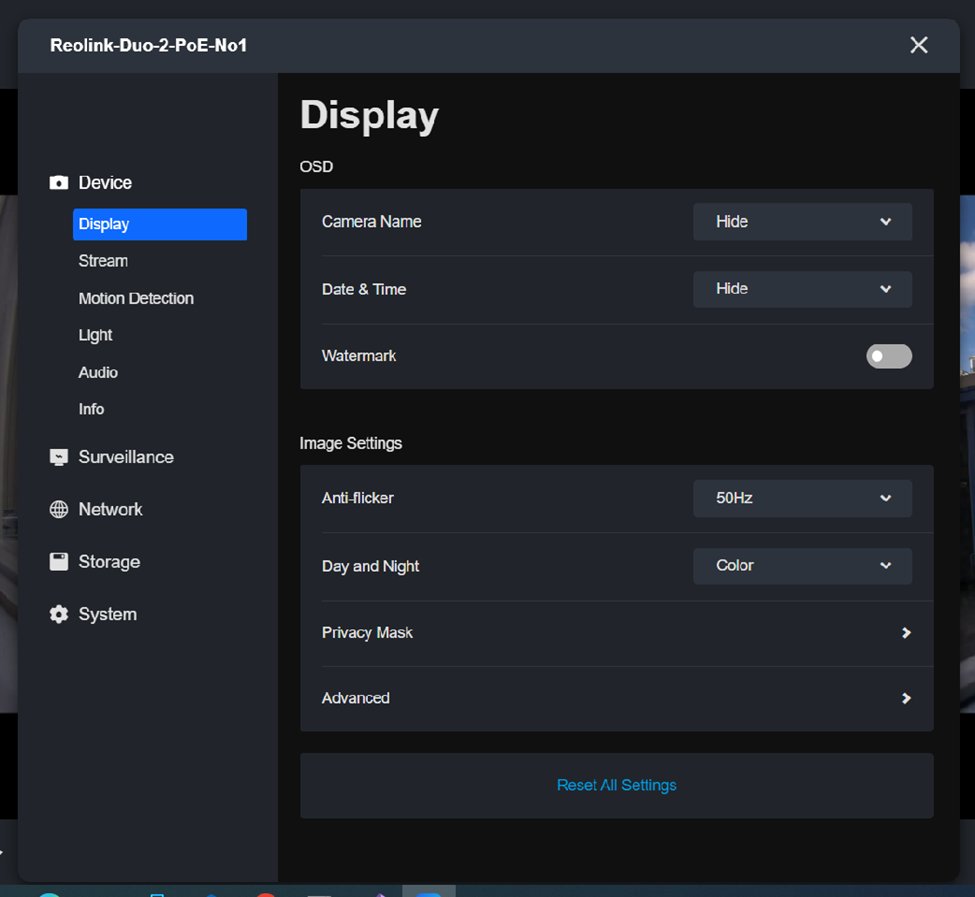
Task: Open the Audio settings page
Action: (98, 372)
